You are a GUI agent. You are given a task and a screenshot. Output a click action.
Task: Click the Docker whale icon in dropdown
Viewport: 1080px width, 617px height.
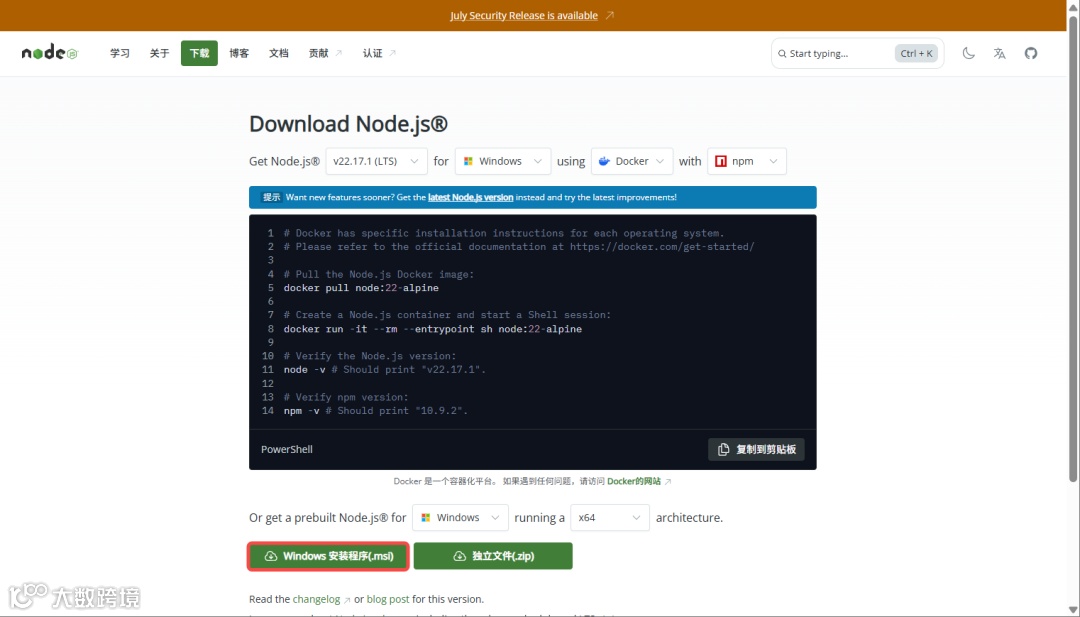pos(604,161)
